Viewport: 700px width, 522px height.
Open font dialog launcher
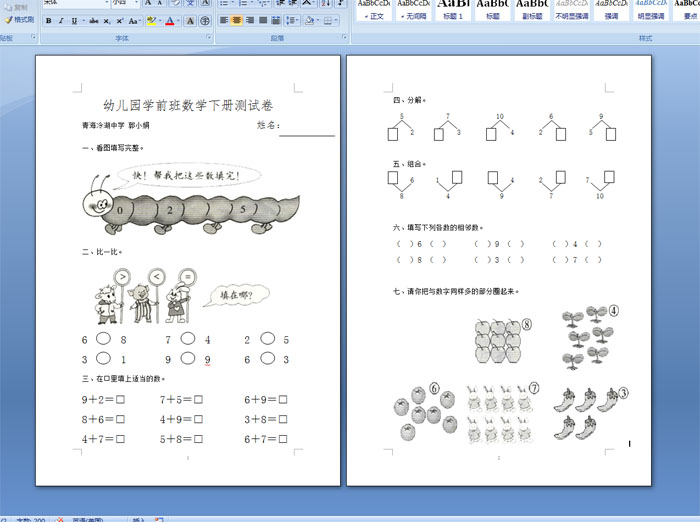209,38
